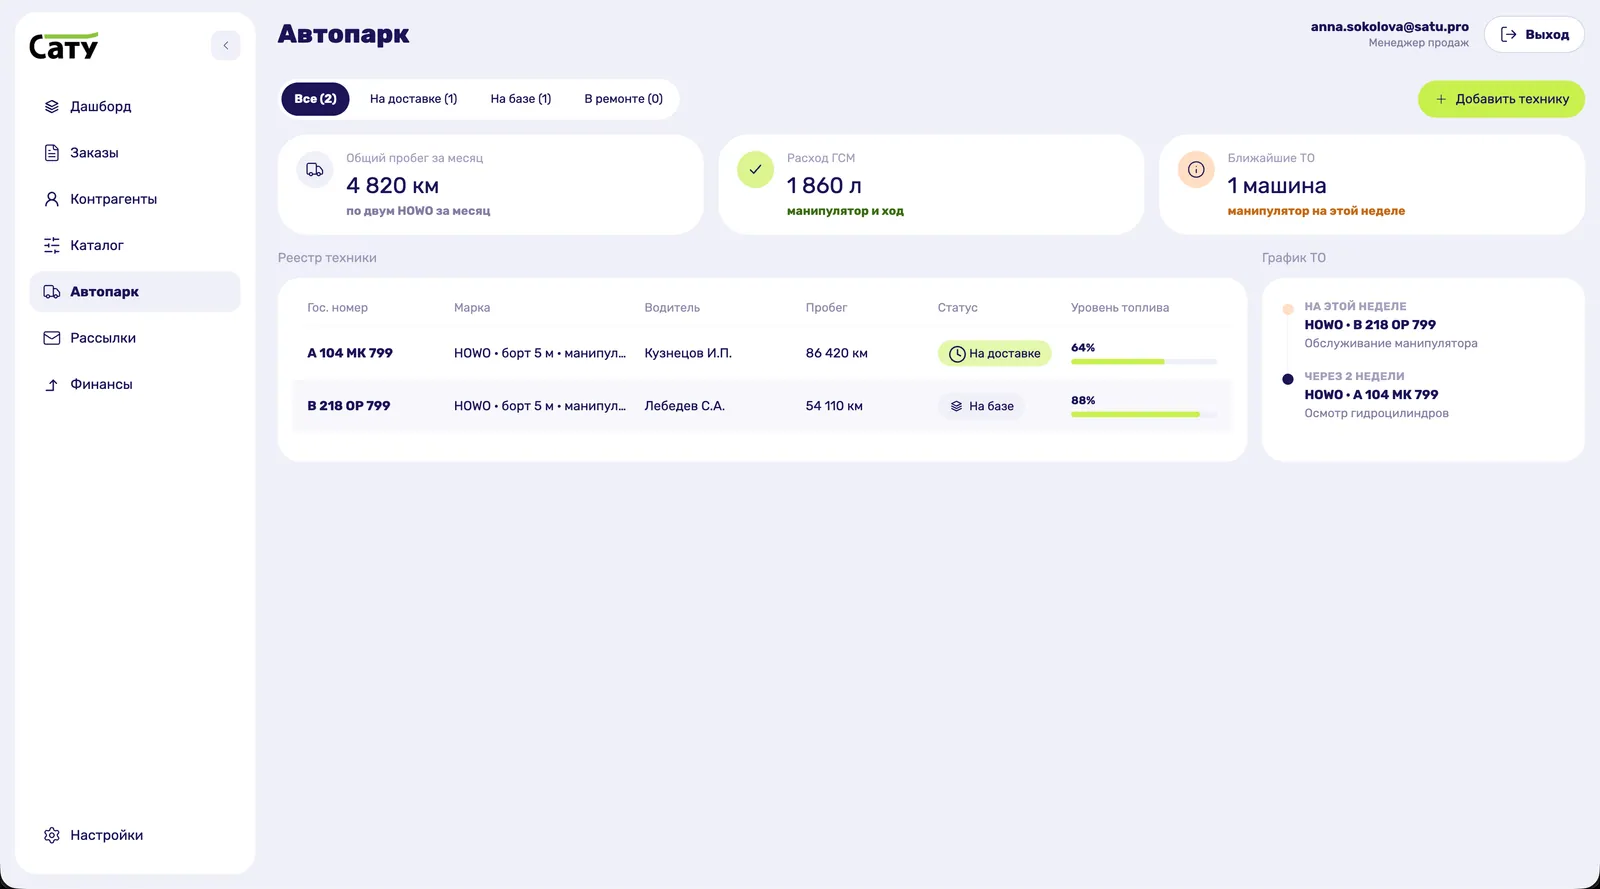The width and height of the screenshot is (1600, 889).
Task: Click mileage value 86 420 км
Action: [x=837, y=353]
